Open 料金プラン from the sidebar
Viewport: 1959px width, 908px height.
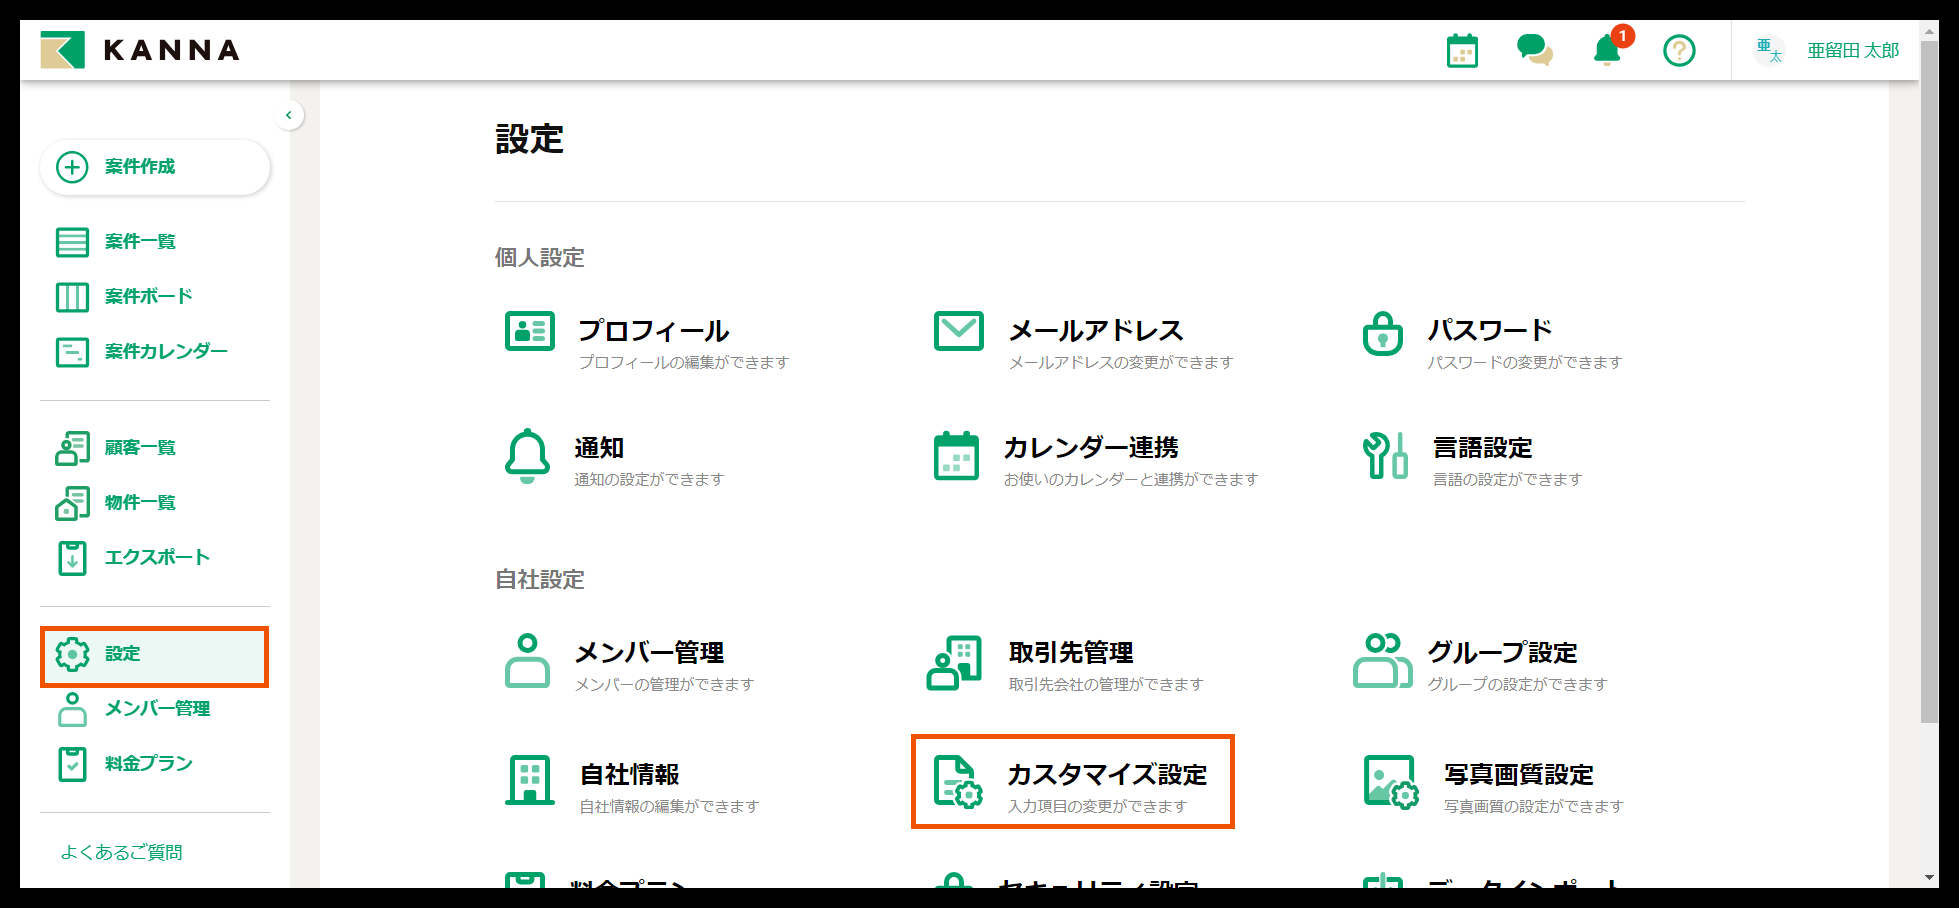pos(144,763)
